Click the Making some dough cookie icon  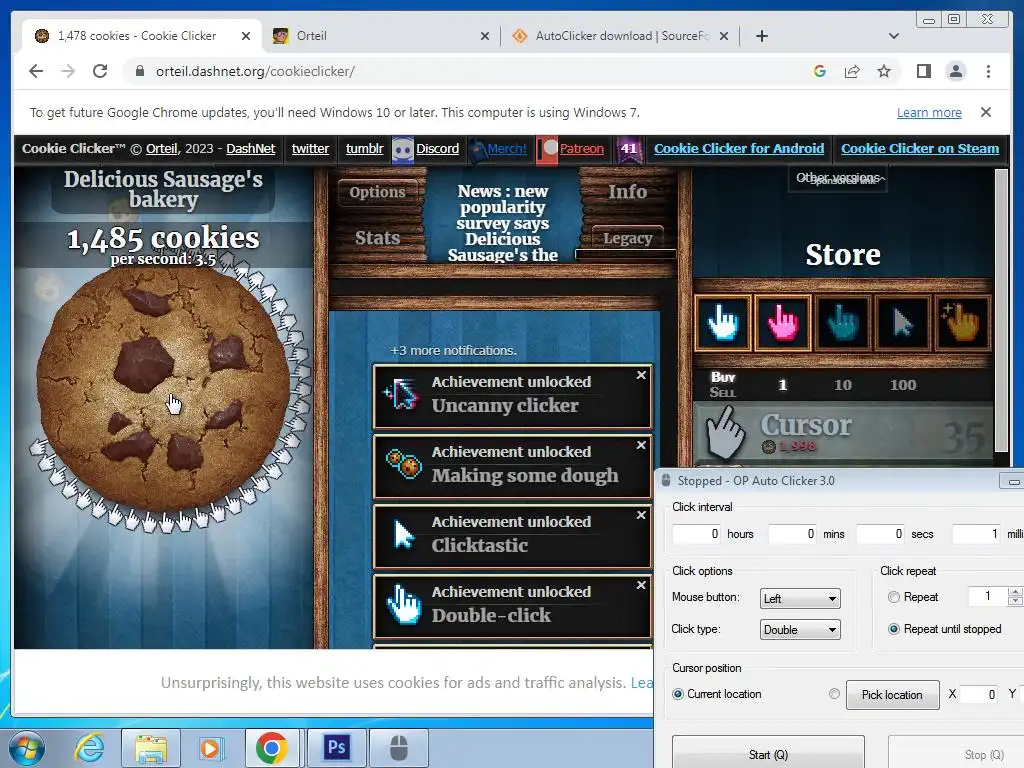[402, 464]
